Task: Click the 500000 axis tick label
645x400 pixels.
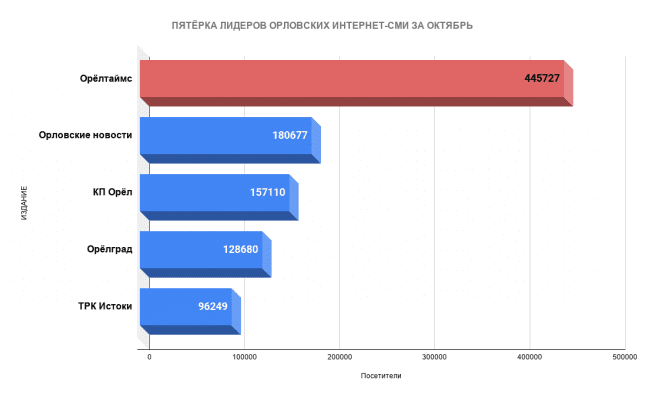Action: pos(624,357)
